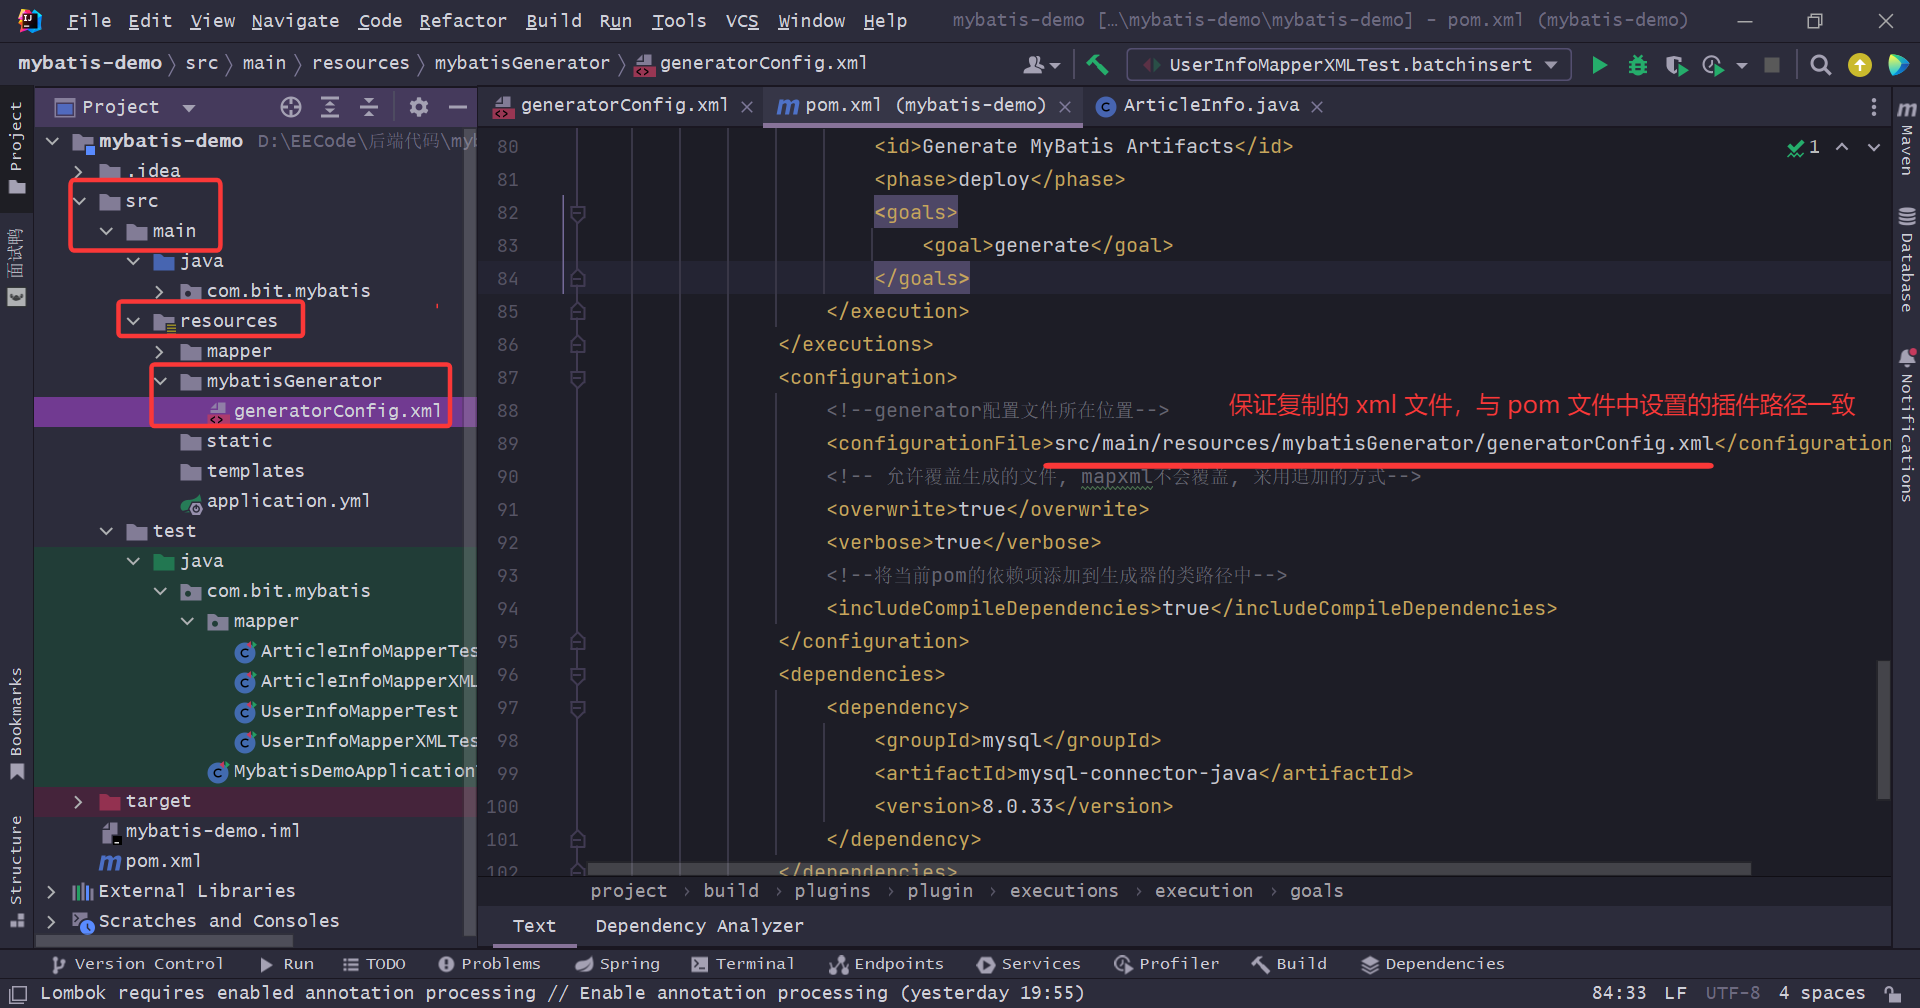The width and height of the screenshot is (1920, 1008).
Task: Open the Bookmarks side panel
Action: 16,723
